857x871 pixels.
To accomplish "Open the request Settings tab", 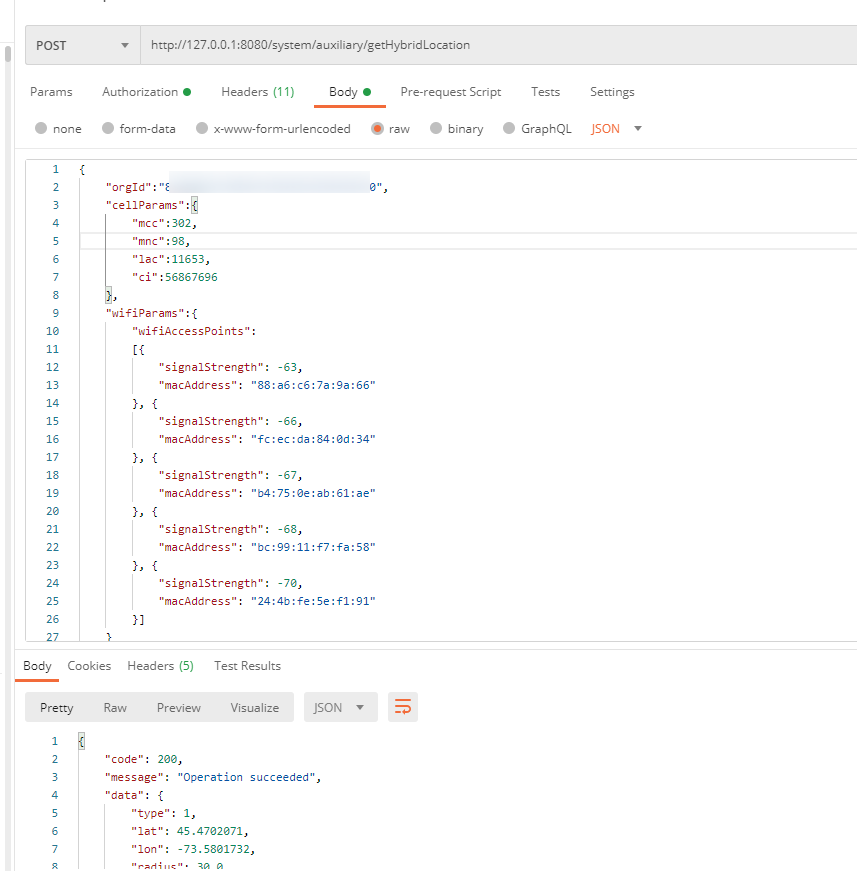I will 612,92.
